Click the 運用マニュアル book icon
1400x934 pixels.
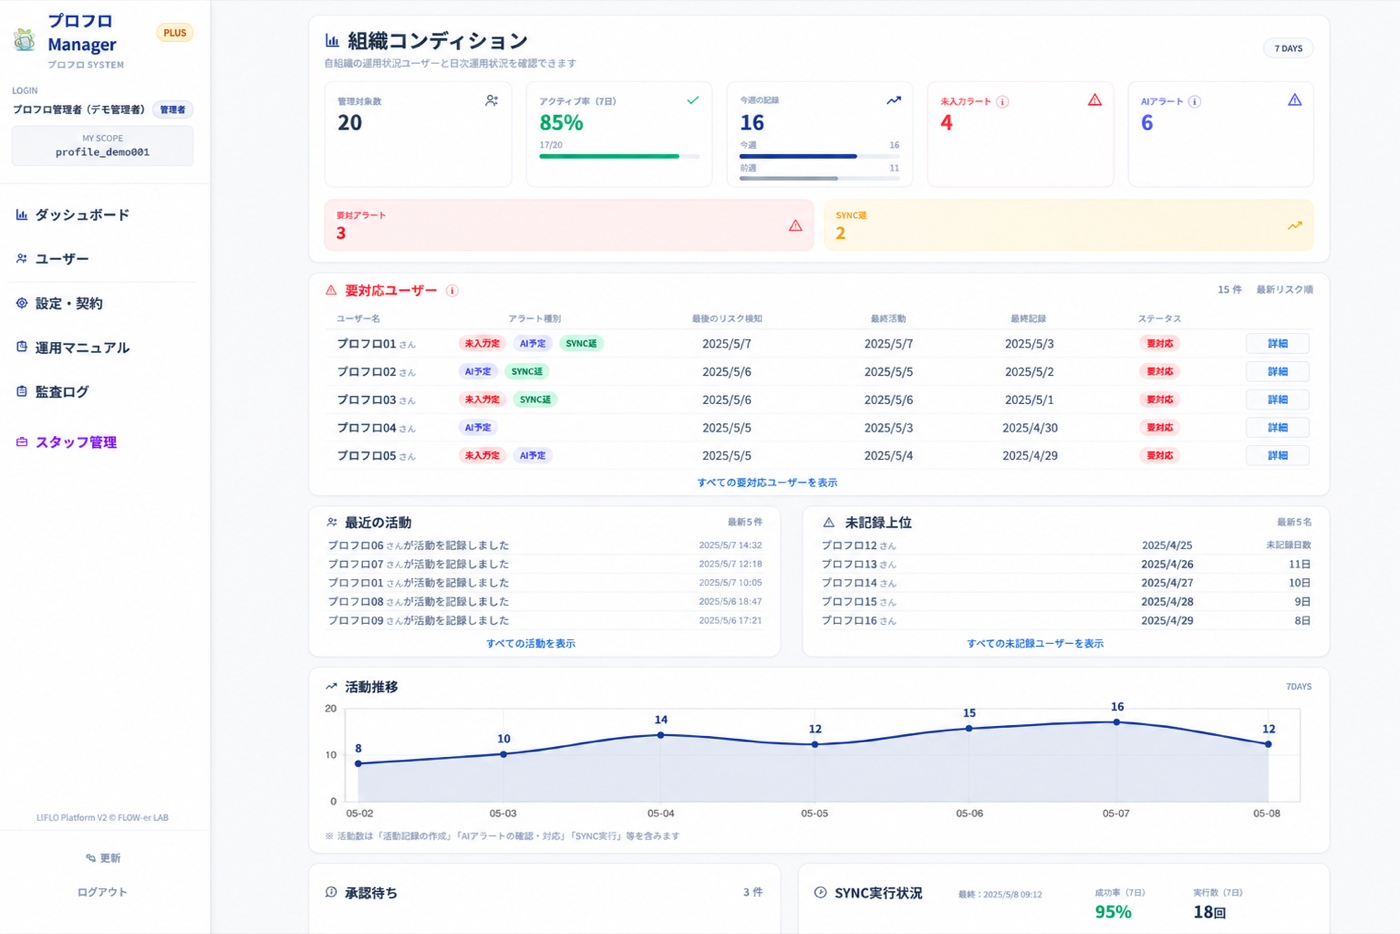(x=21, y=347)
